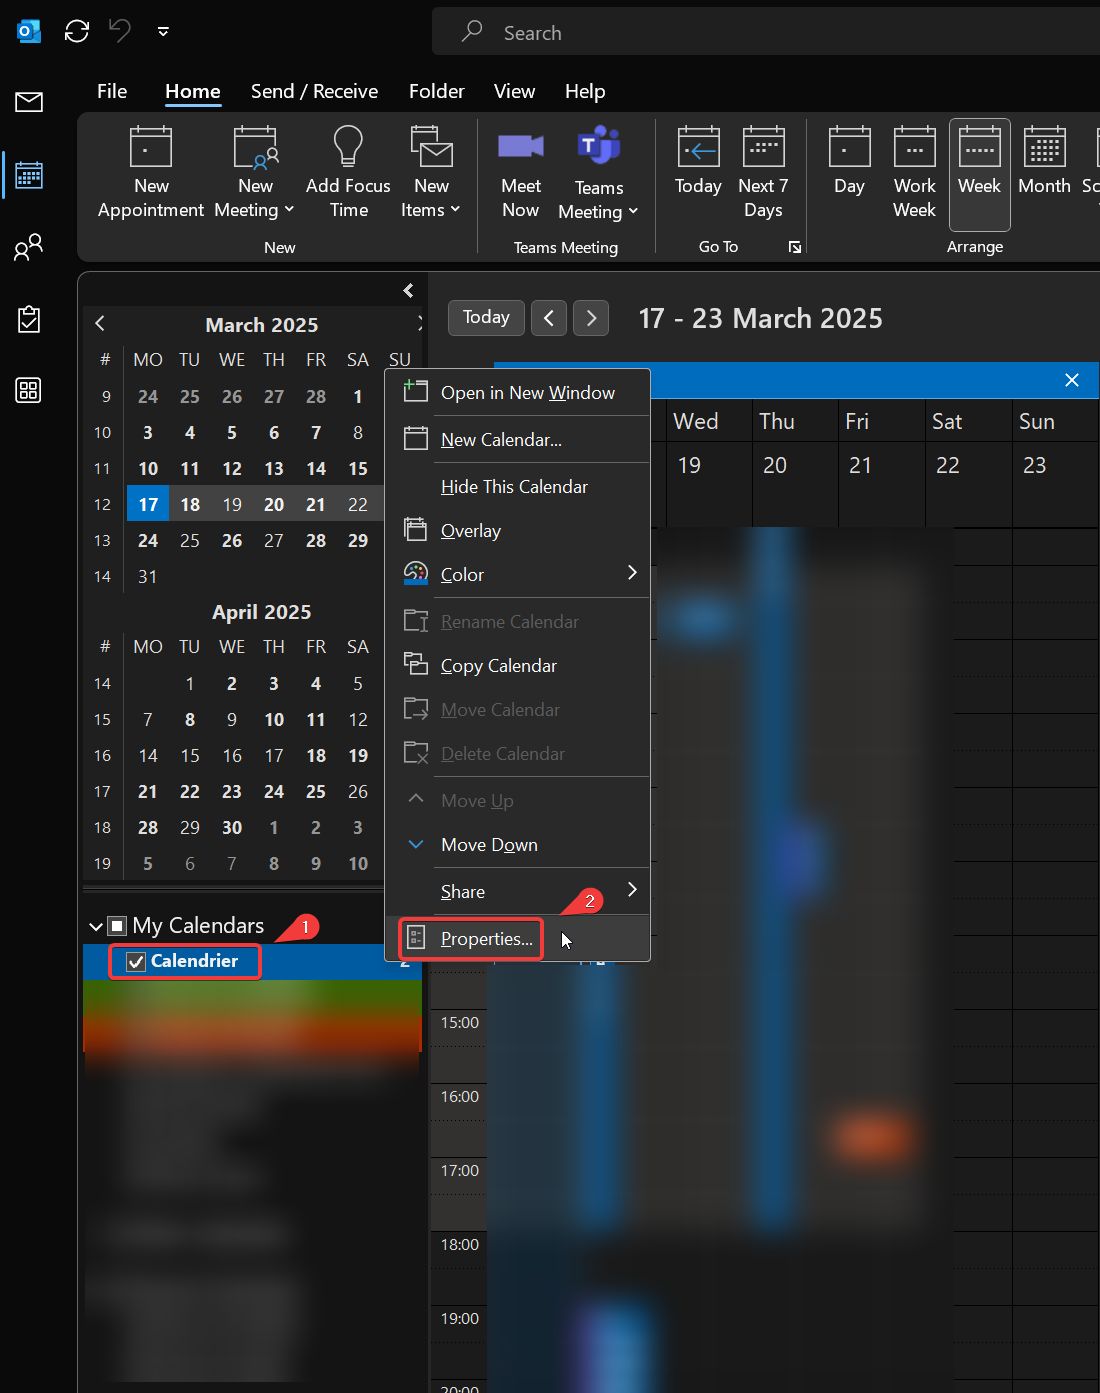The image size is (1100, 1393).
Task: Create a New Appointment
Action: click(150, 170)
